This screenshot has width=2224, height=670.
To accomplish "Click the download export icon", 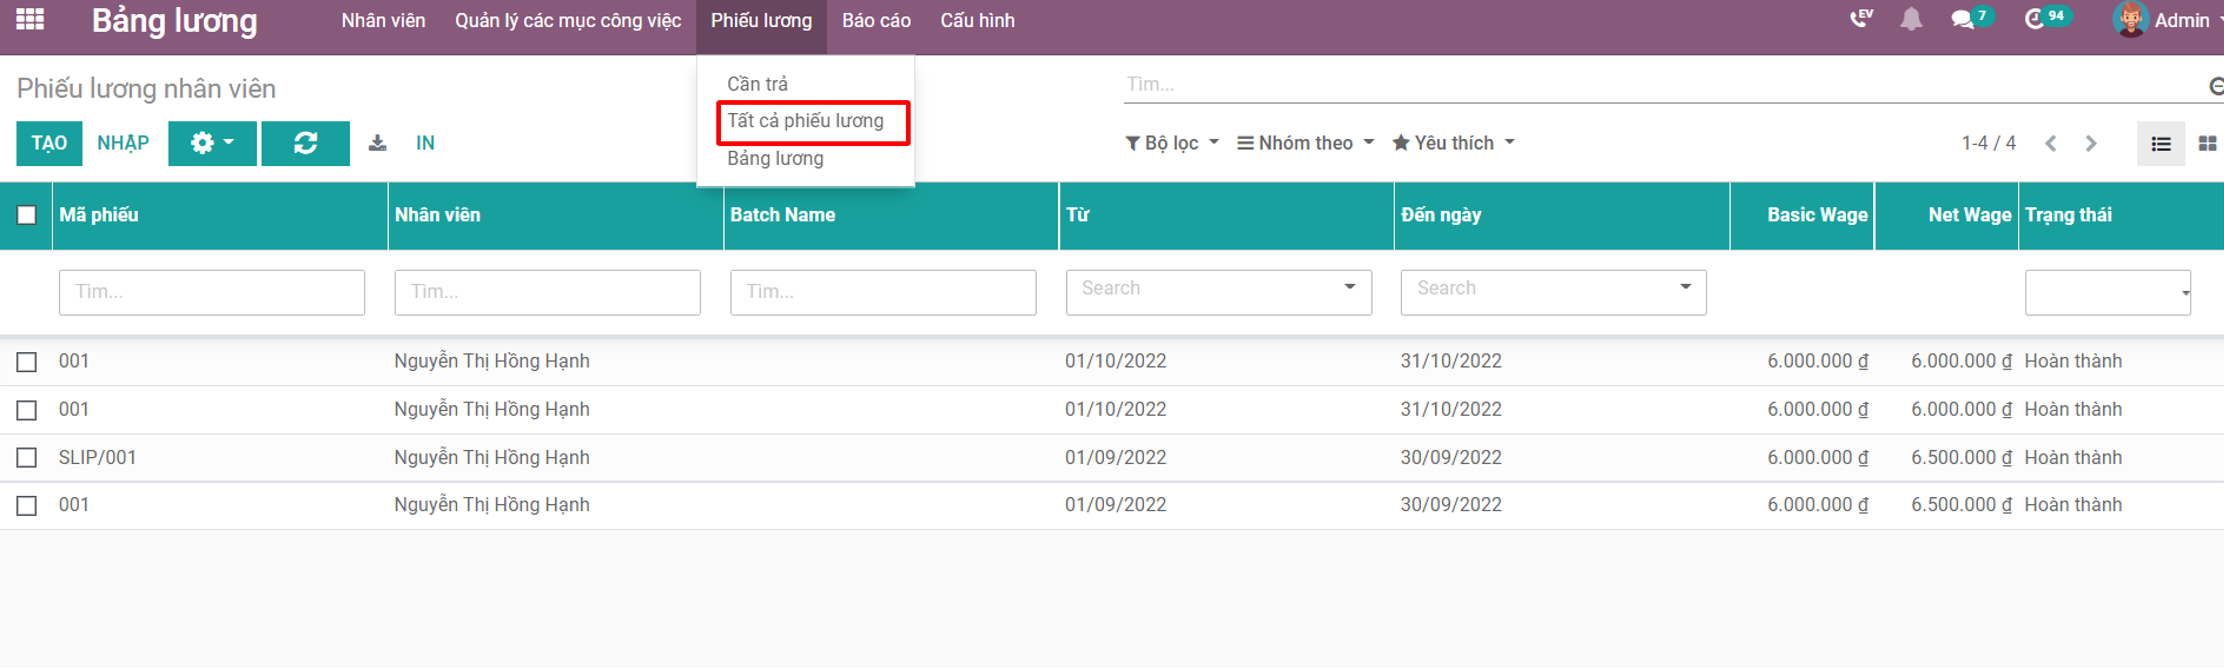I will pyautogui.click(x=377, y=143).
